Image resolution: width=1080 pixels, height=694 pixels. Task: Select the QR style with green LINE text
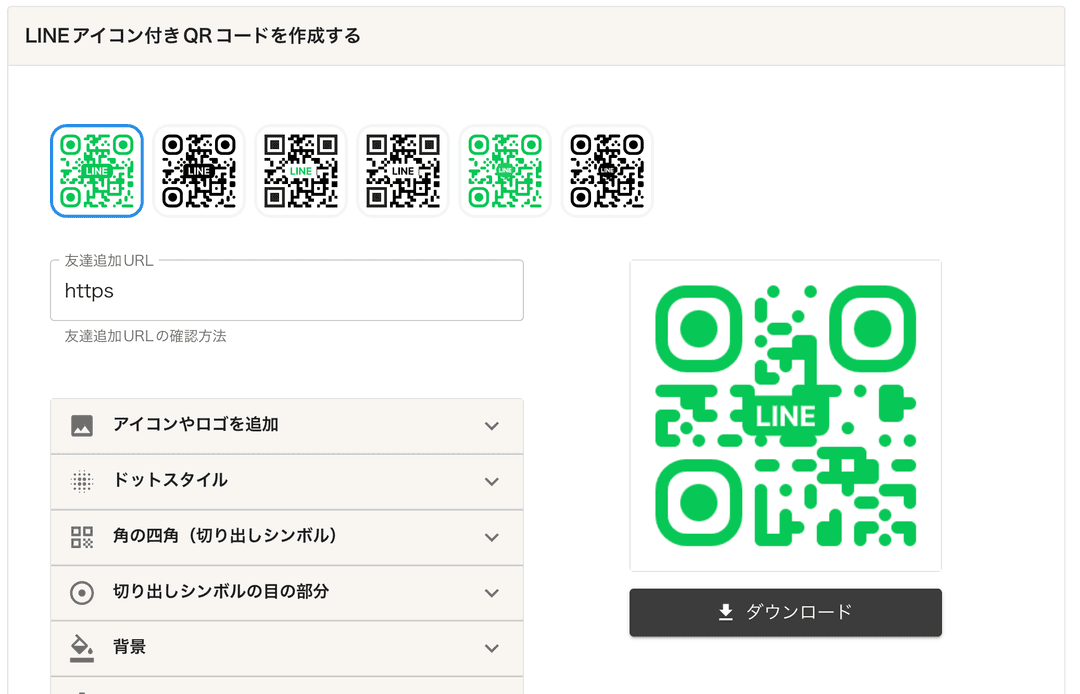point(301,170)
